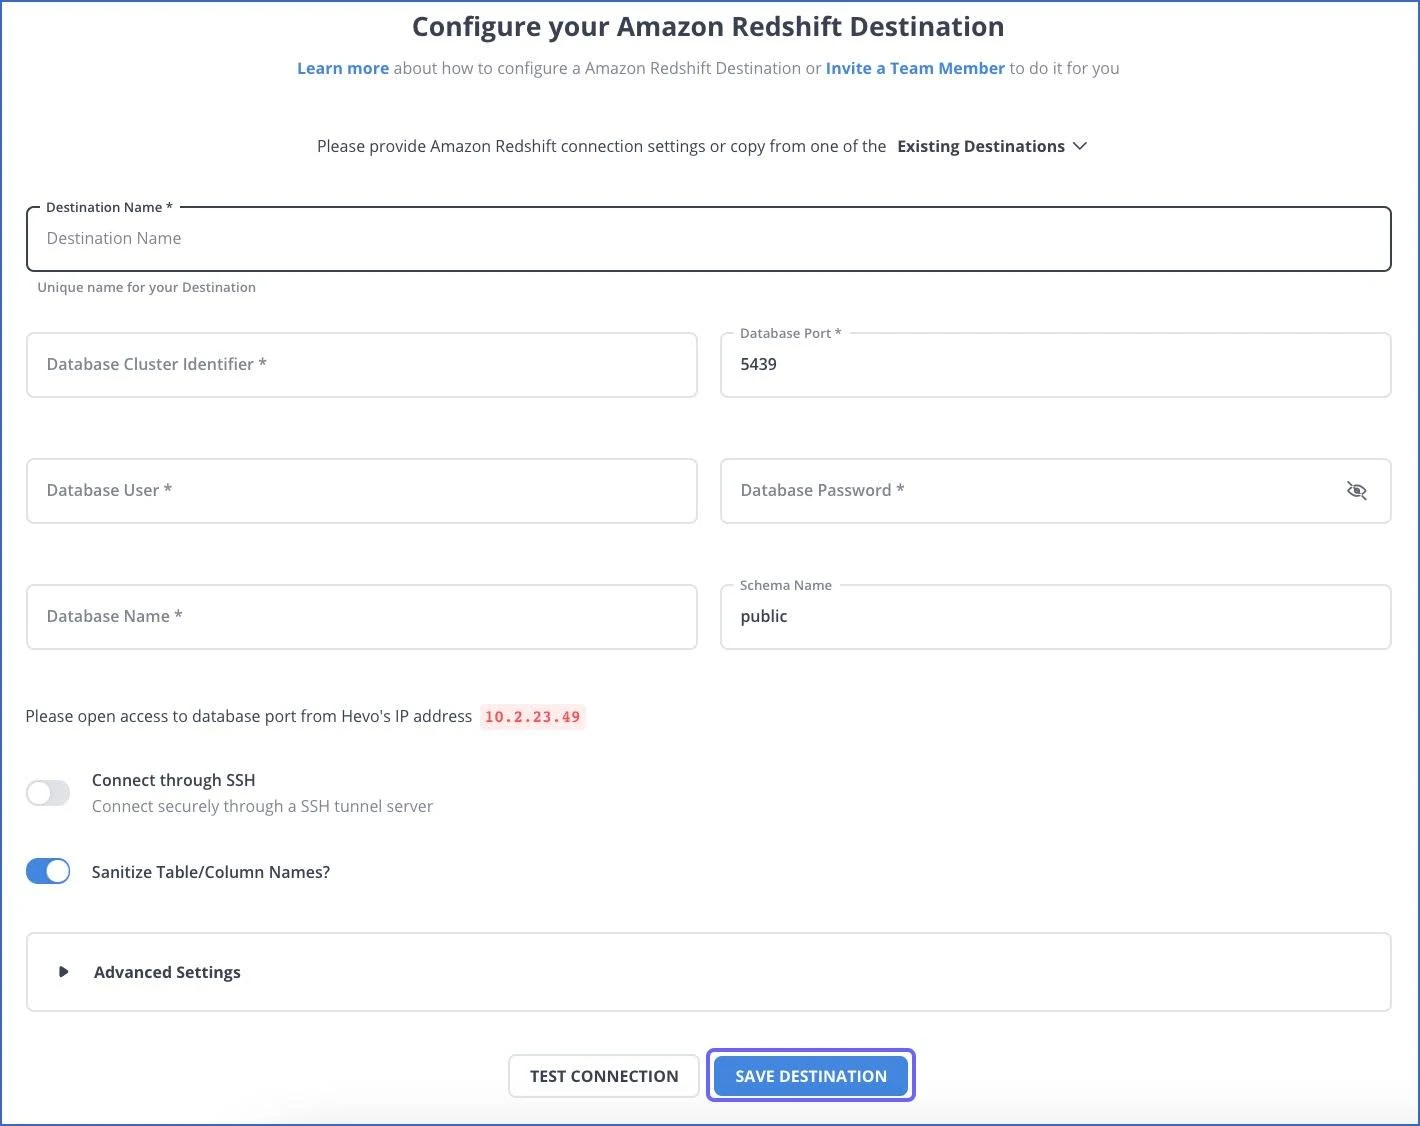Edit the Schema Name field
Screen dimensions: 1420x1126
(x=1055, y=617)
